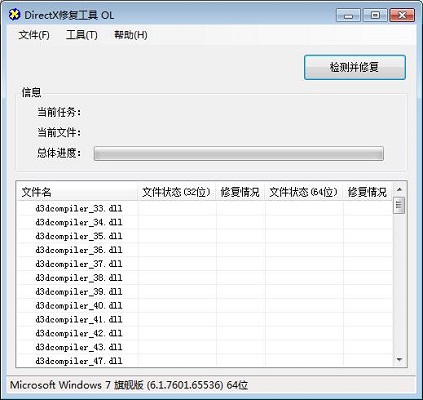The width and height of the screenshot is (423, 400).
Task: Open the 帮助(H) menu
Action: (131, 35)
